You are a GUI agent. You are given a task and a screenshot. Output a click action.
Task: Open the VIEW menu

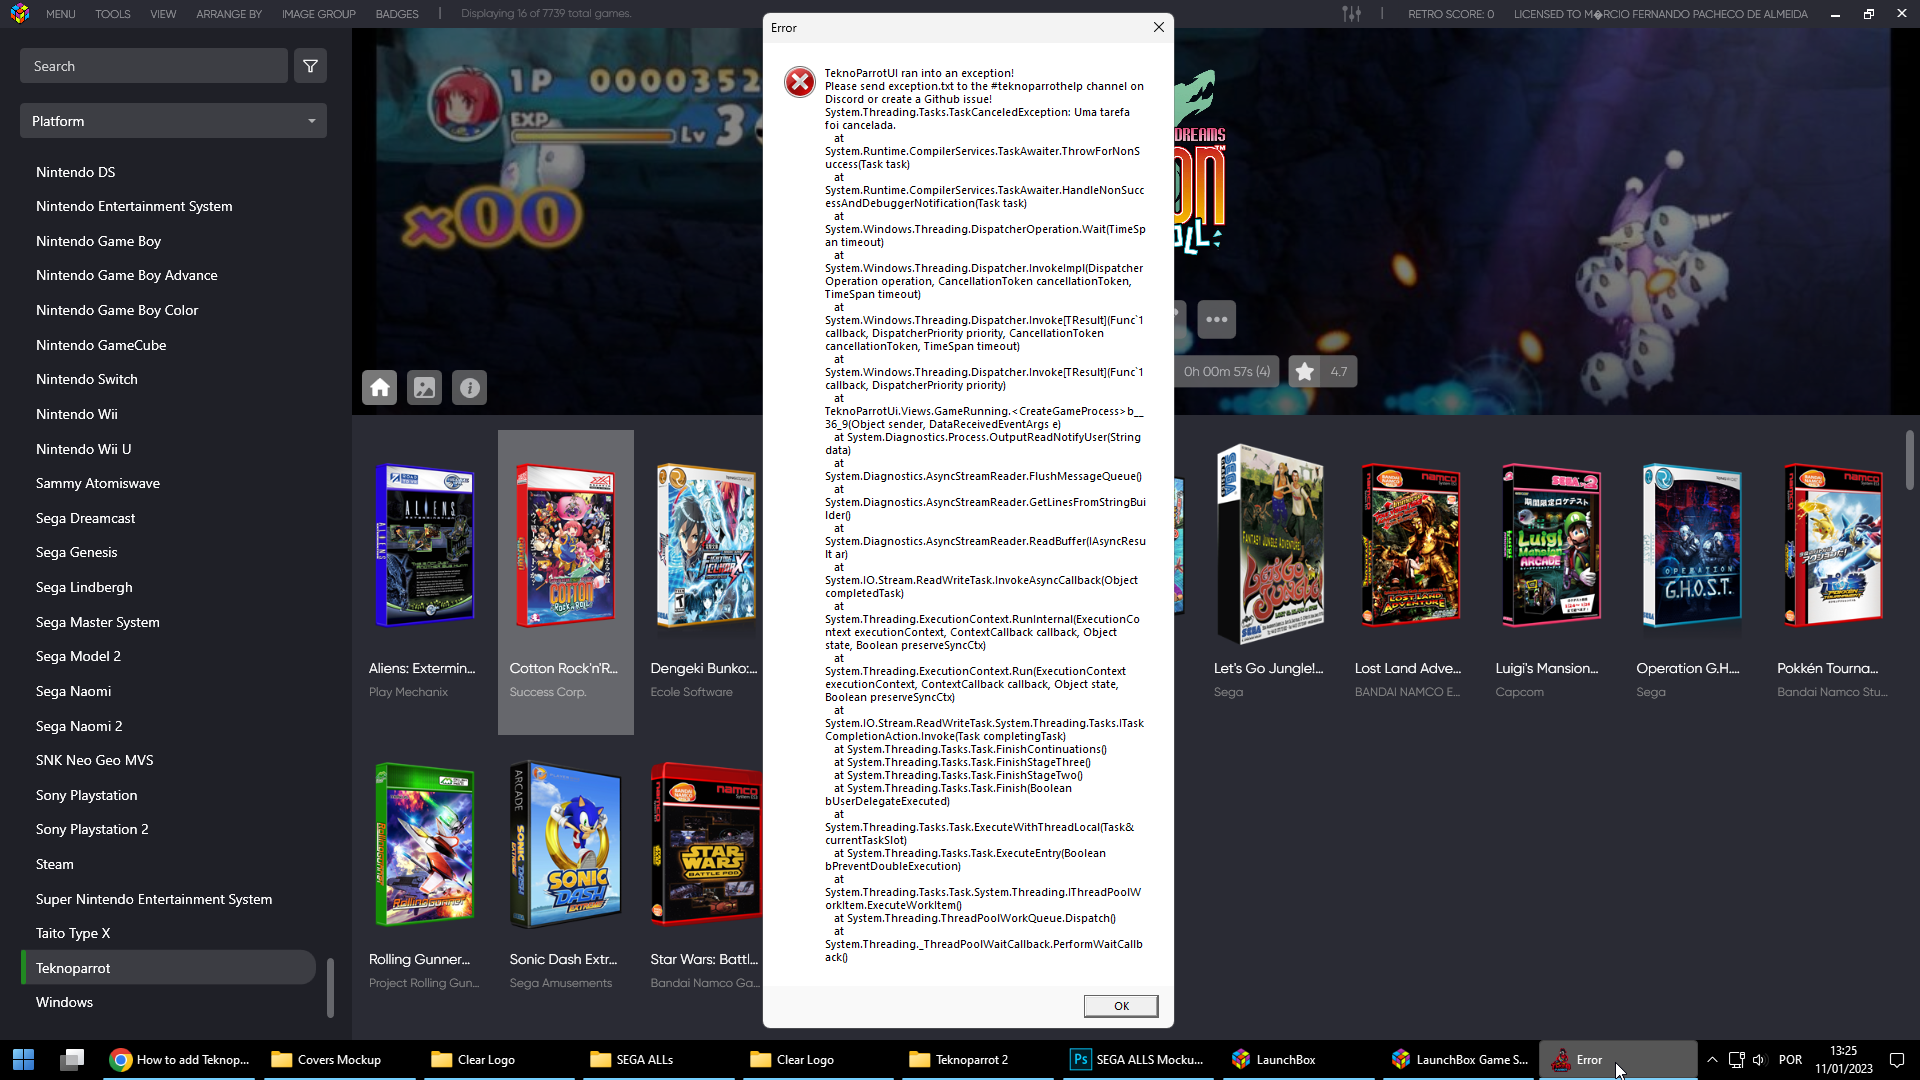pyautogui.click(x=163, y=14)
